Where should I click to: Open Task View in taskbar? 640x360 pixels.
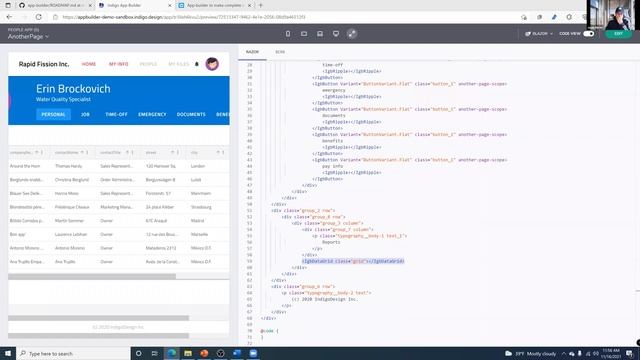click(x=155, y=353)
